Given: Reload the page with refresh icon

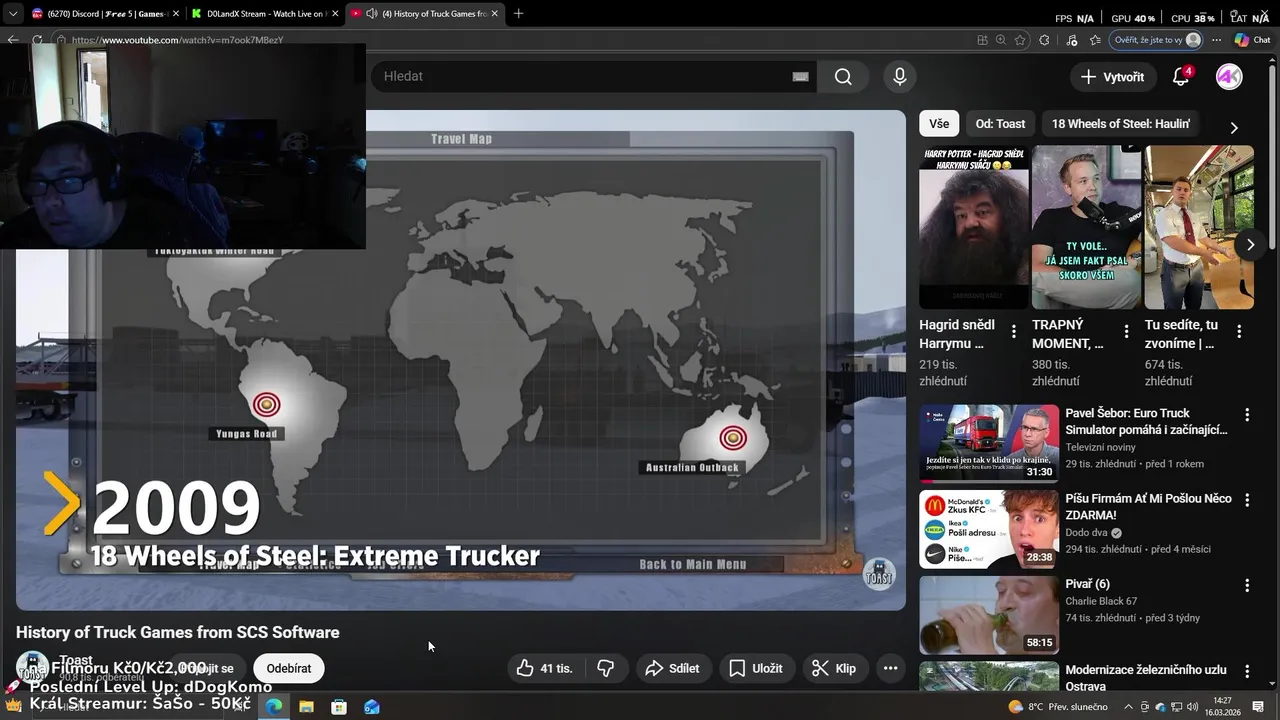Looking at the screenshot, I should (38, 40).
